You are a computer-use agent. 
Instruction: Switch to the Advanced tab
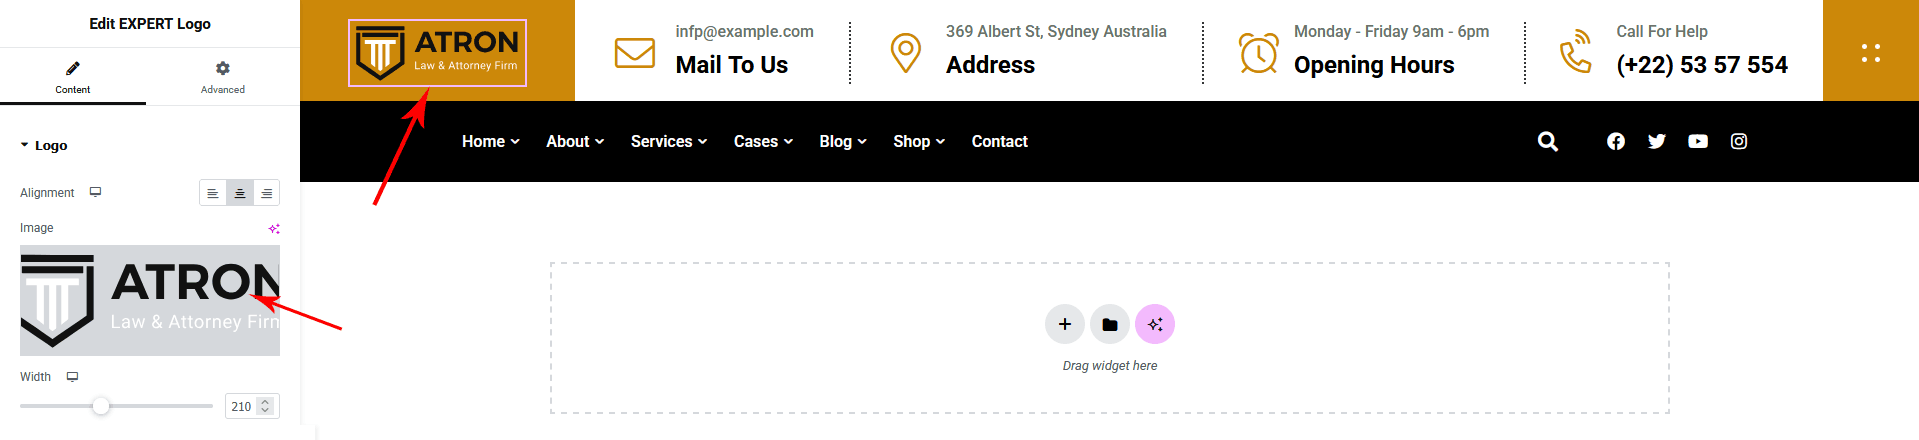point(222,77)
